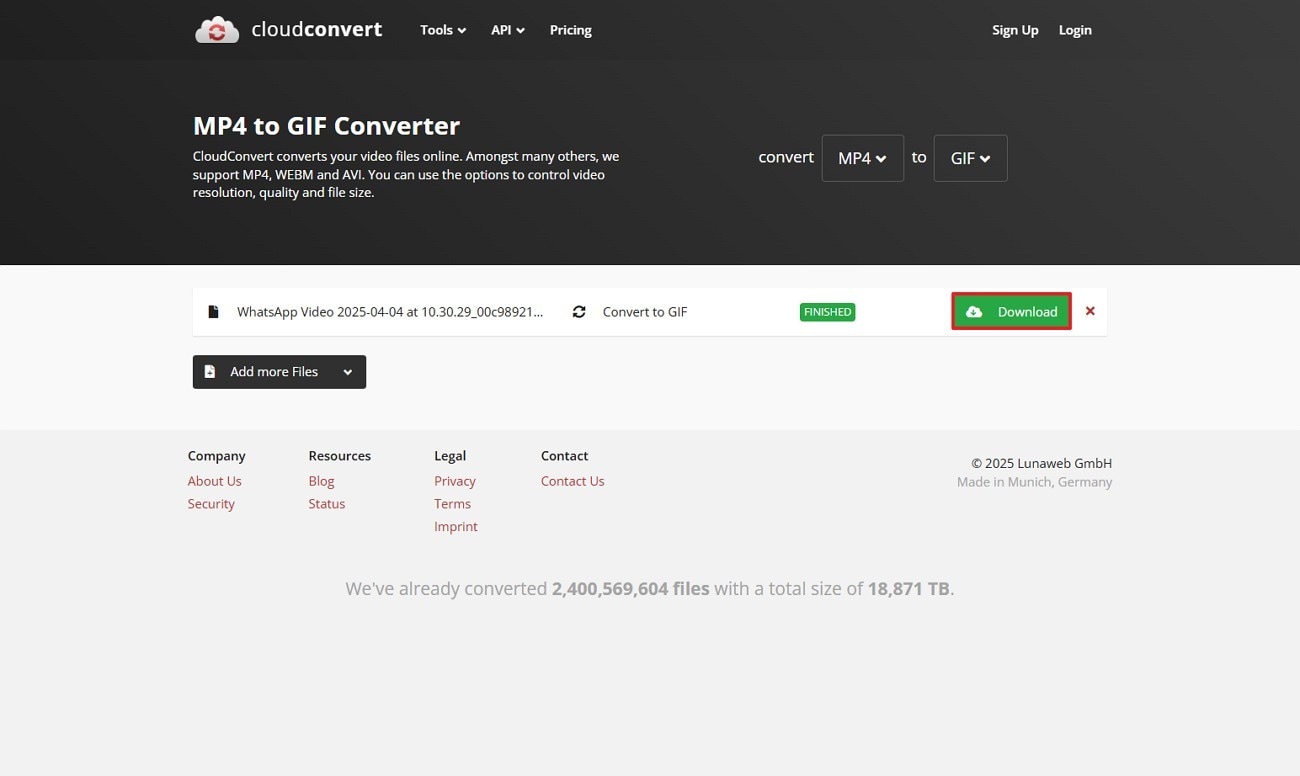Click the Contact footer heading
The height and width of the screenshot is (776, 1300).
click(x=565, y=456)
